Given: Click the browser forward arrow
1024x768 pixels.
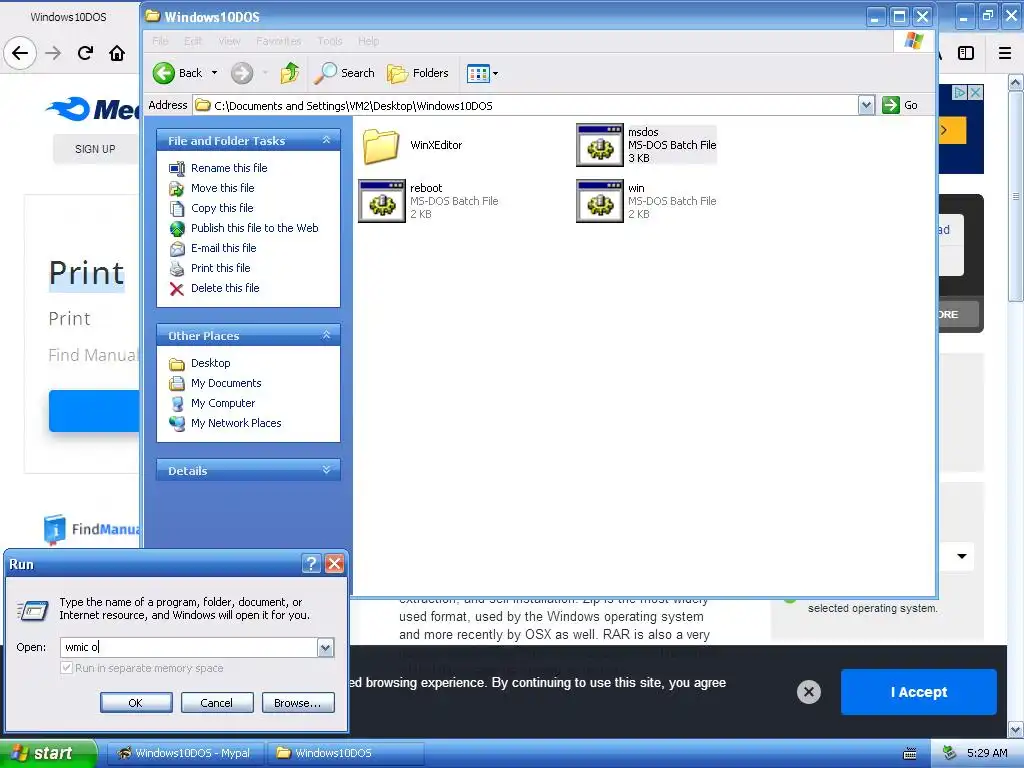Looking at the screenshot, I should click(x=54, y=53).
